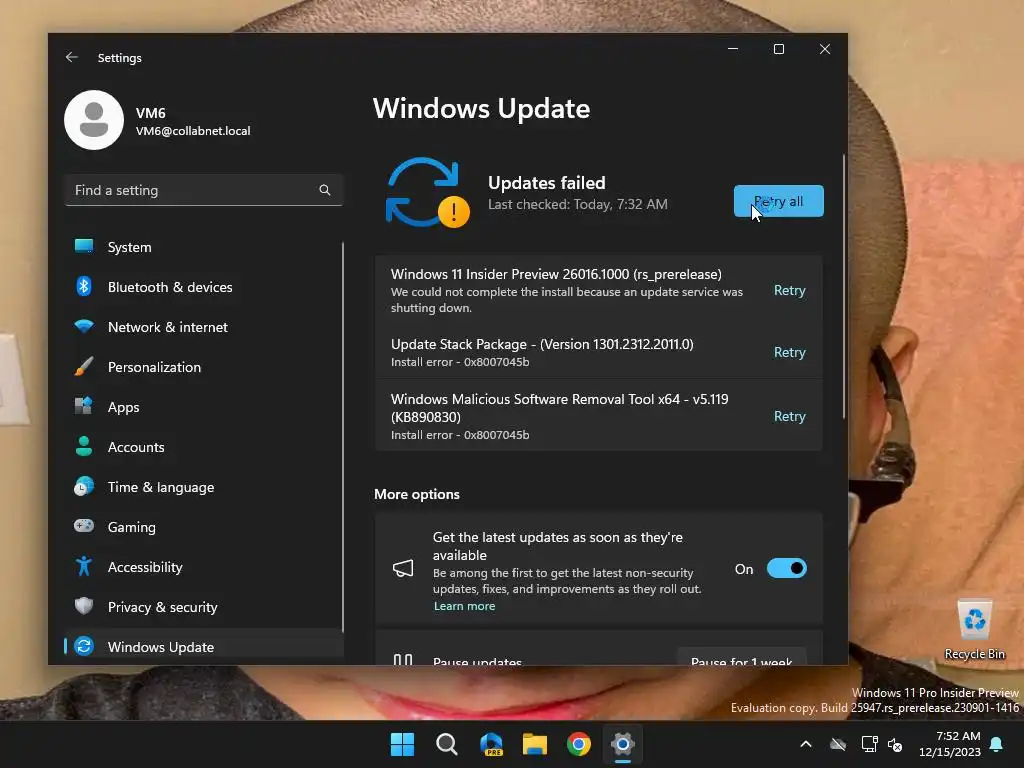Screen dimensions: 1024x768
Task: Select Gaming in the sidebar
Action: (204, 526)
